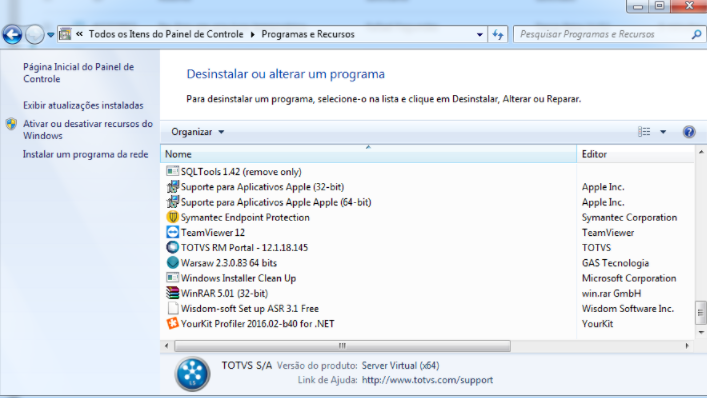The height and width of the screenshot is (398, 707).
Task: Click the Apple (64-bit) support installer icon
Action: 172,202
